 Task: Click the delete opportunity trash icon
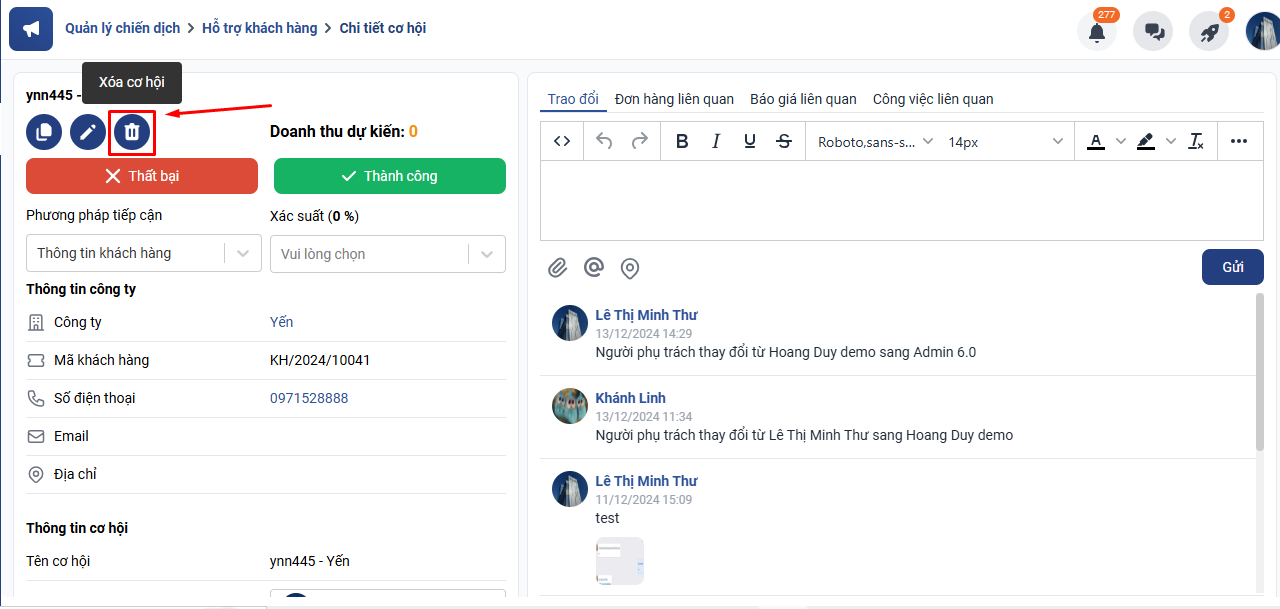tap(131, 132)
